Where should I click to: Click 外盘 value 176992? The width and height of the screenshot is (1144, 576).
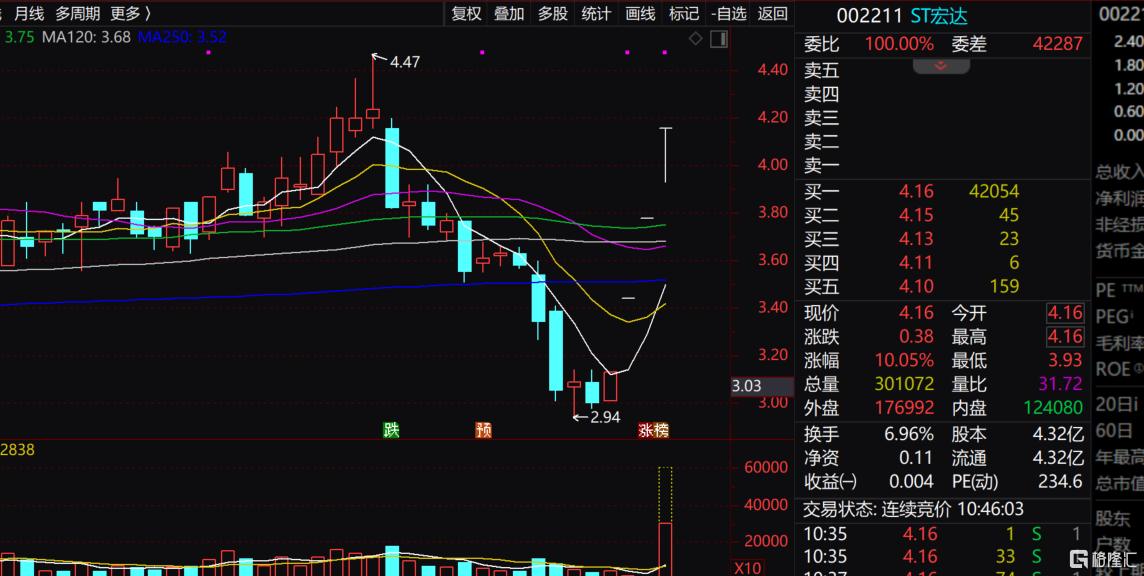(x=904, y=407)
